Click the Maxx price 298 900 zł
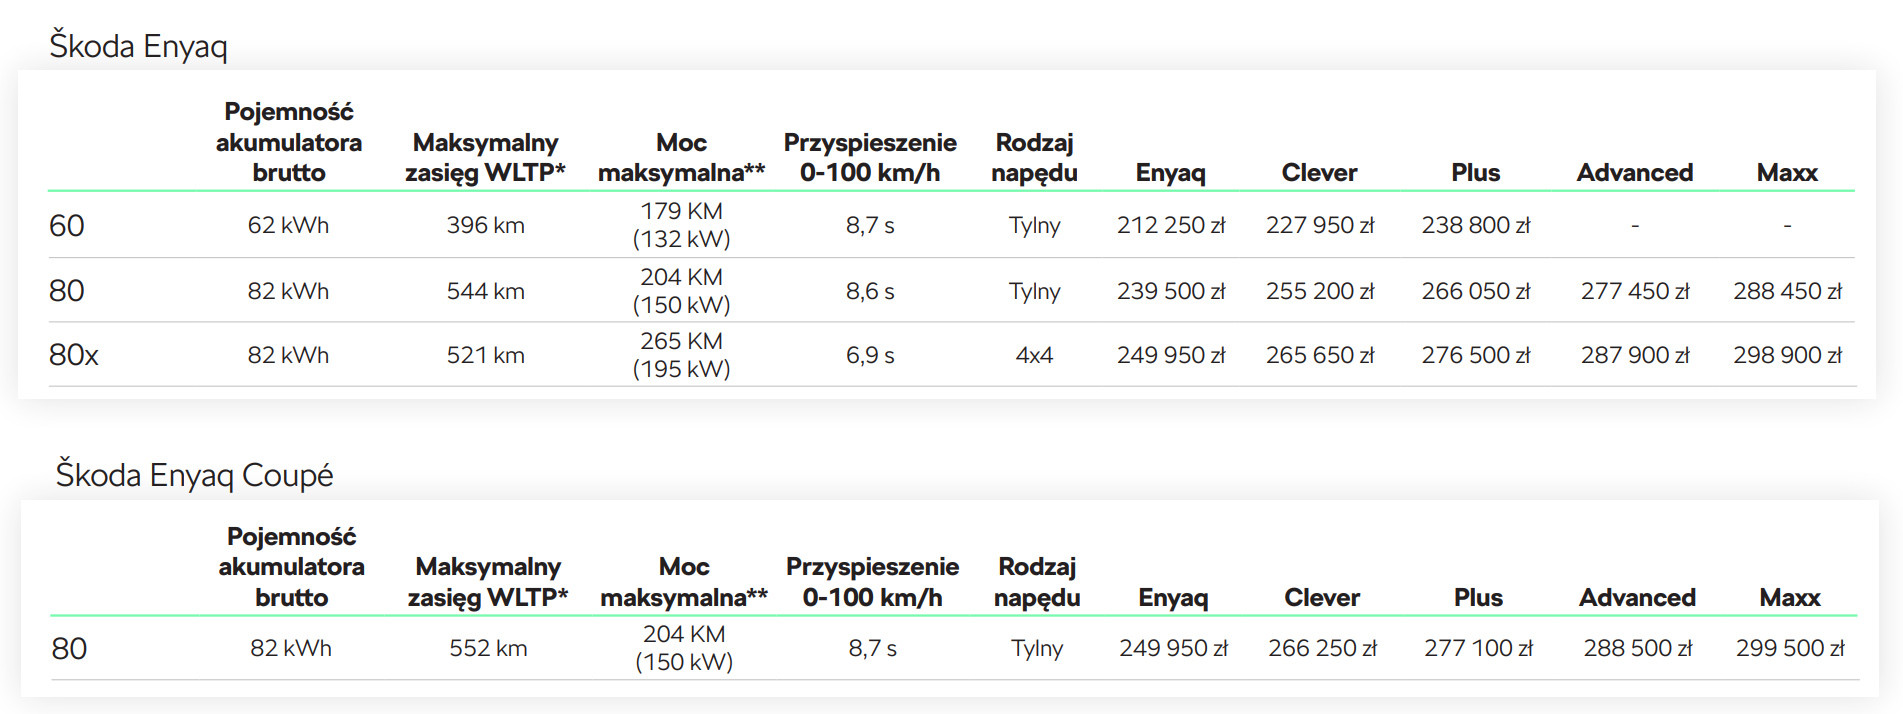This screenshot has height=714, width=1903. tap(1786, 355)
